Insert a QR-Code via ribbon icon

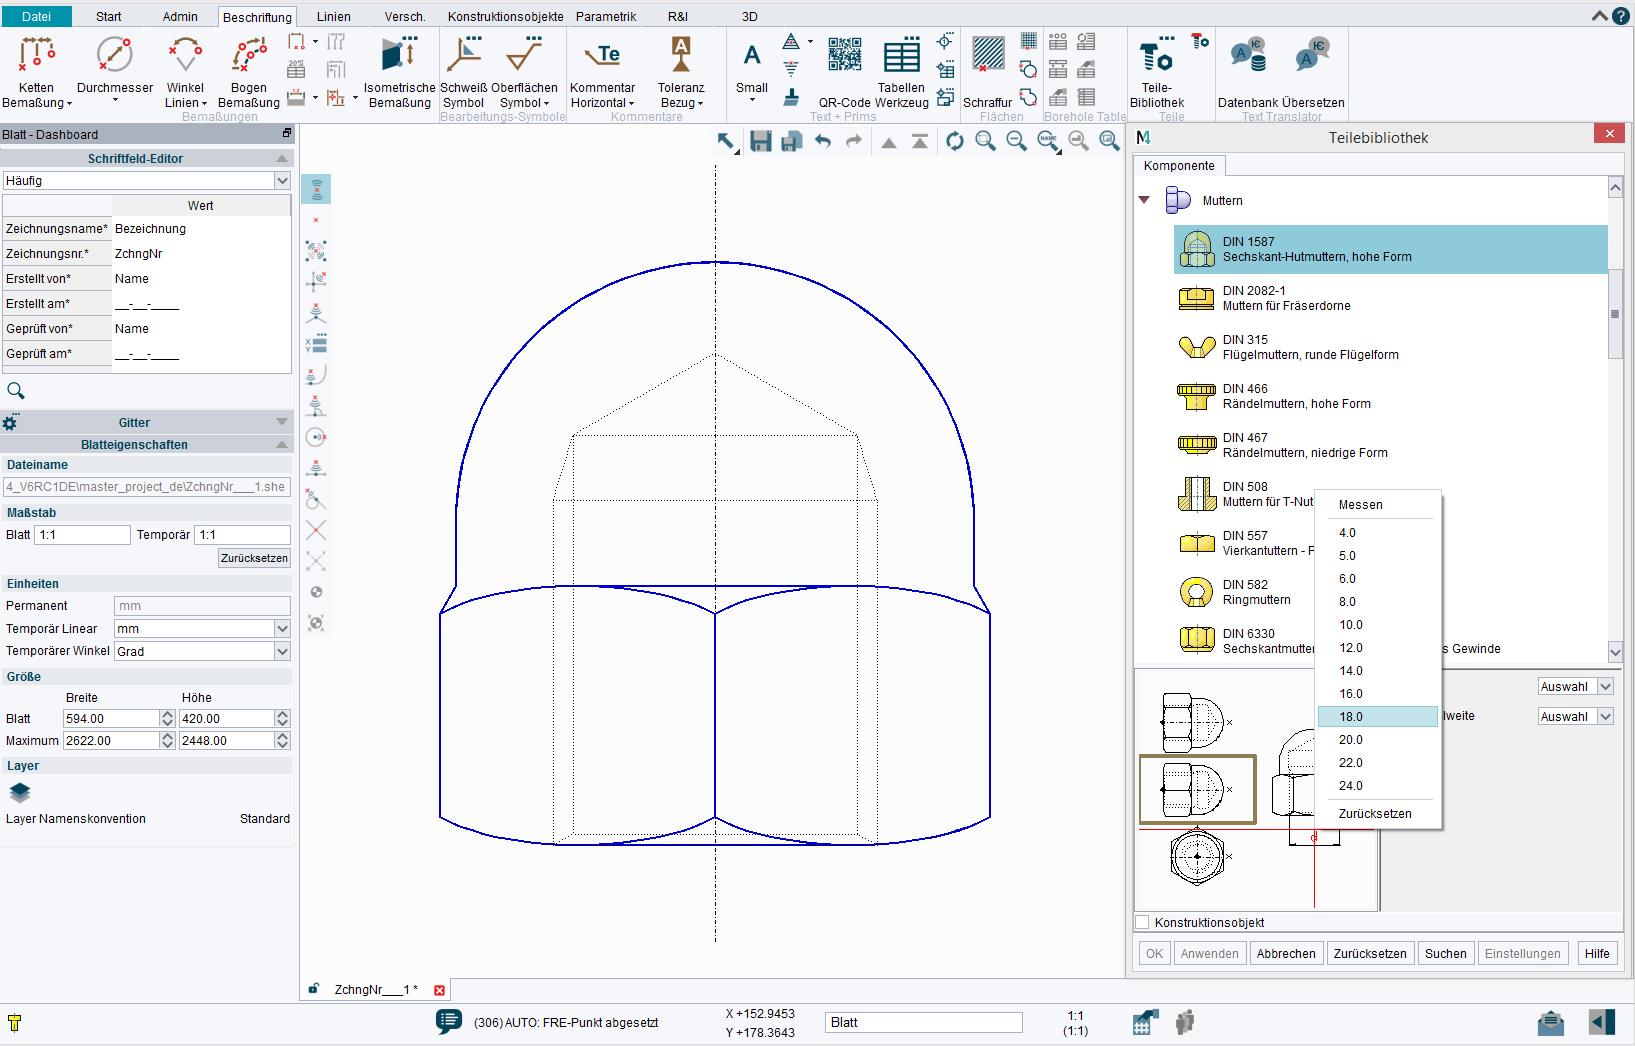pos(844,70)
